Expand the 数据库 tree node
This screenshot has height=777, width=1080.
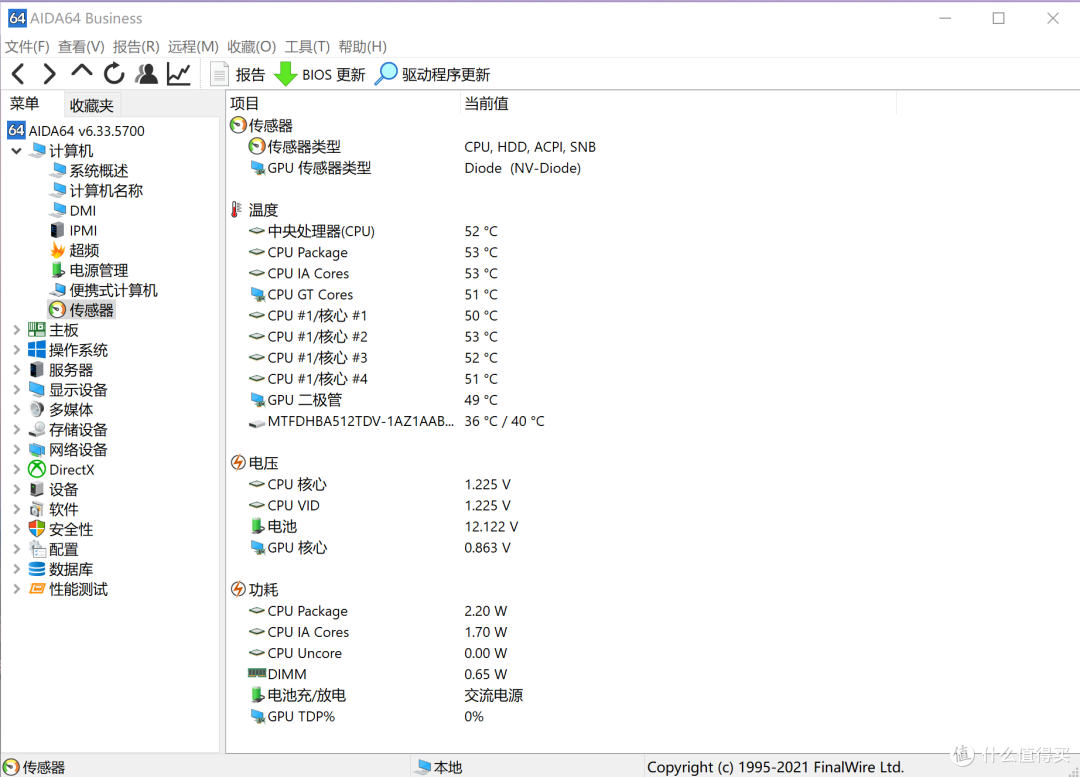pyautogui.click(x=17, y=570)
